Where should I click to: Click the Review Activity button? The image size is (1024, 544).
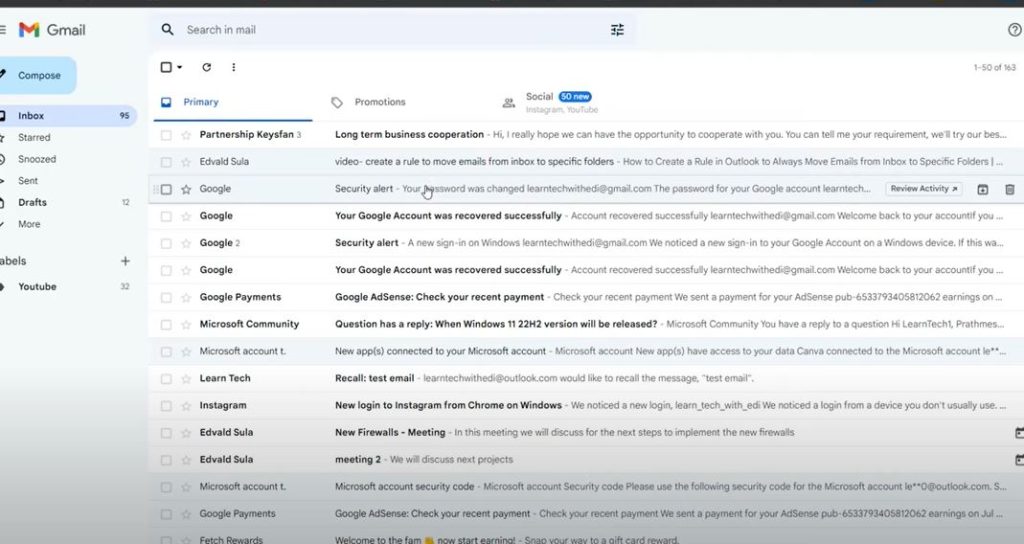tap(923, 189)
